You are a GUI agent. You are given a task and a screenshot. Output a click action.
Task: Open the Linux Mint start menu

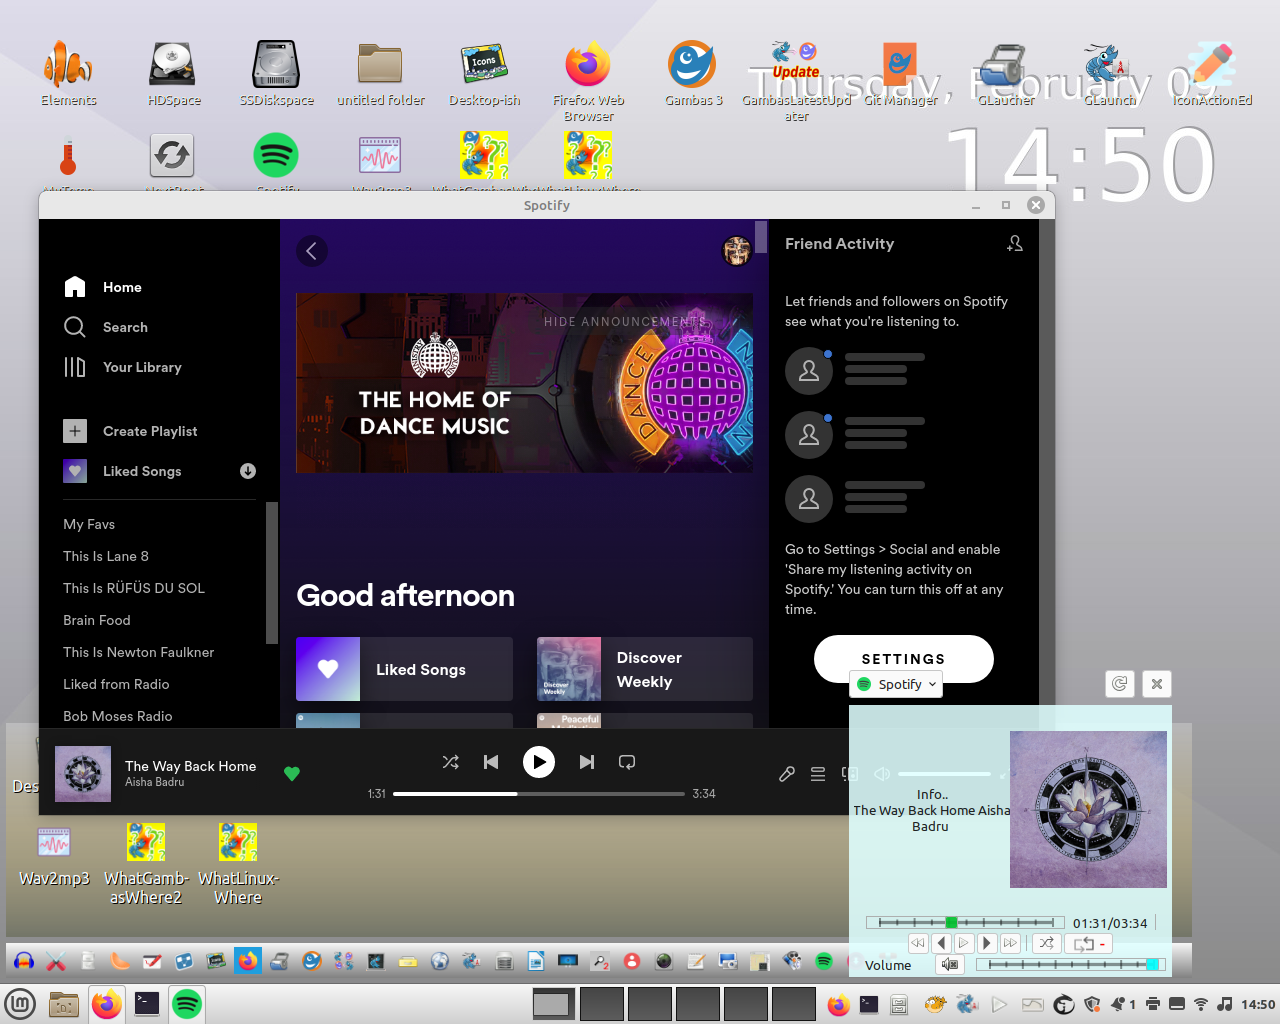[x=20, y=1004]
